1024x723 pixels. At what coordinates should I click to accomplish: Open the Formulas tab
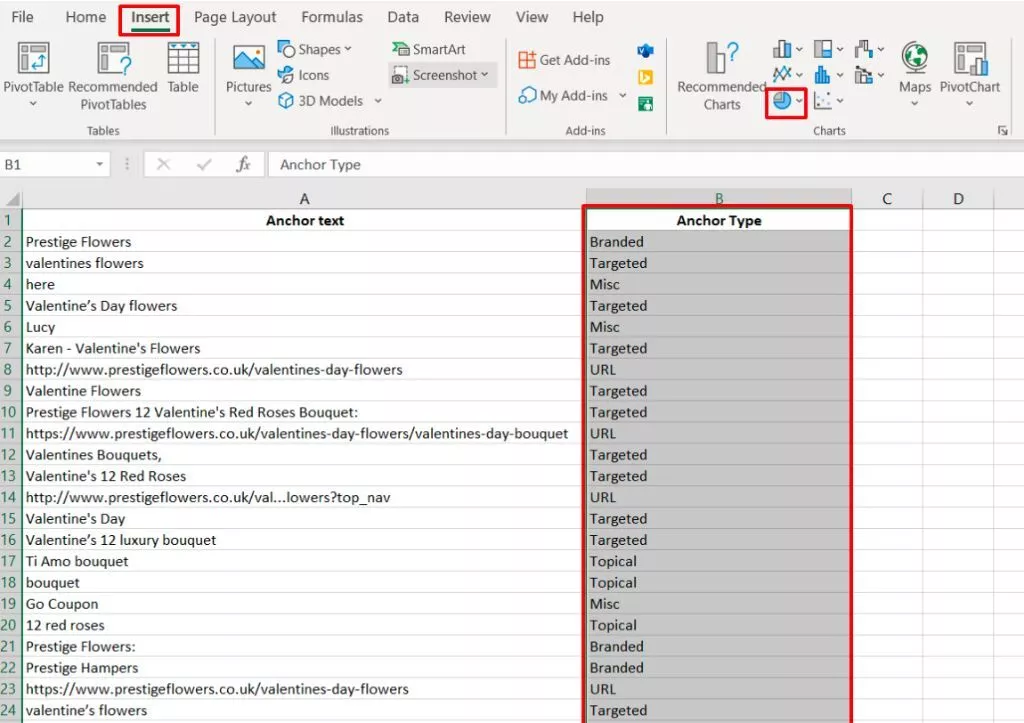pyautogui.click(x=331, y=17)
